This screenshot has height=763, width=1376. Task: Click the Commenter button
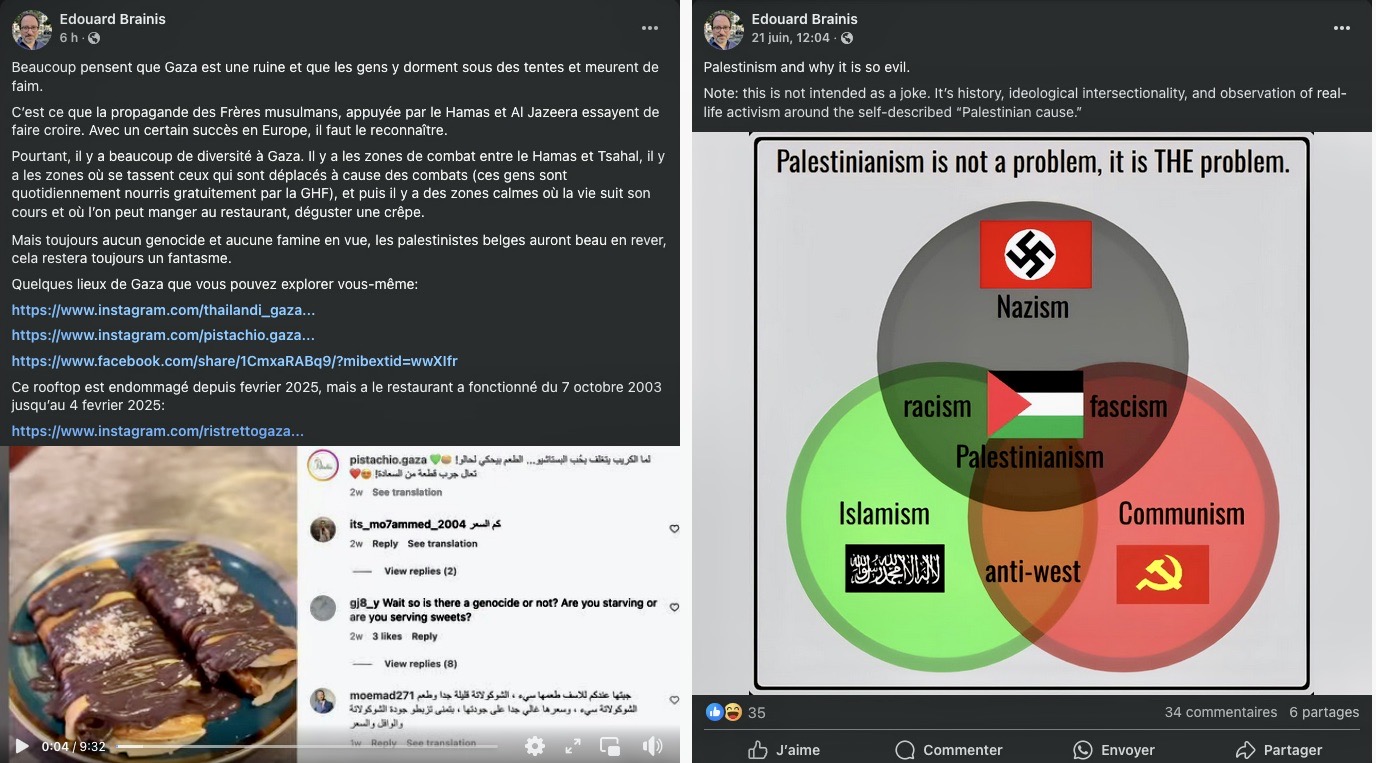pyautogui.click(x=948, y=750)
